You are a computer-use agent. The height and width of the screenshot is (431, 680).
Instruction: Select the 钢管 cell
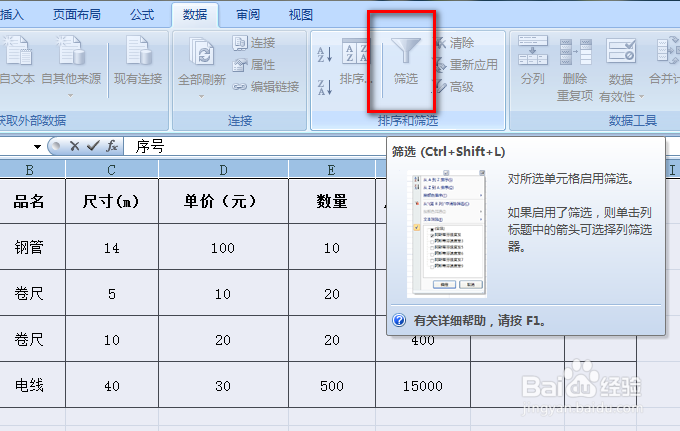tap(33, 247)
